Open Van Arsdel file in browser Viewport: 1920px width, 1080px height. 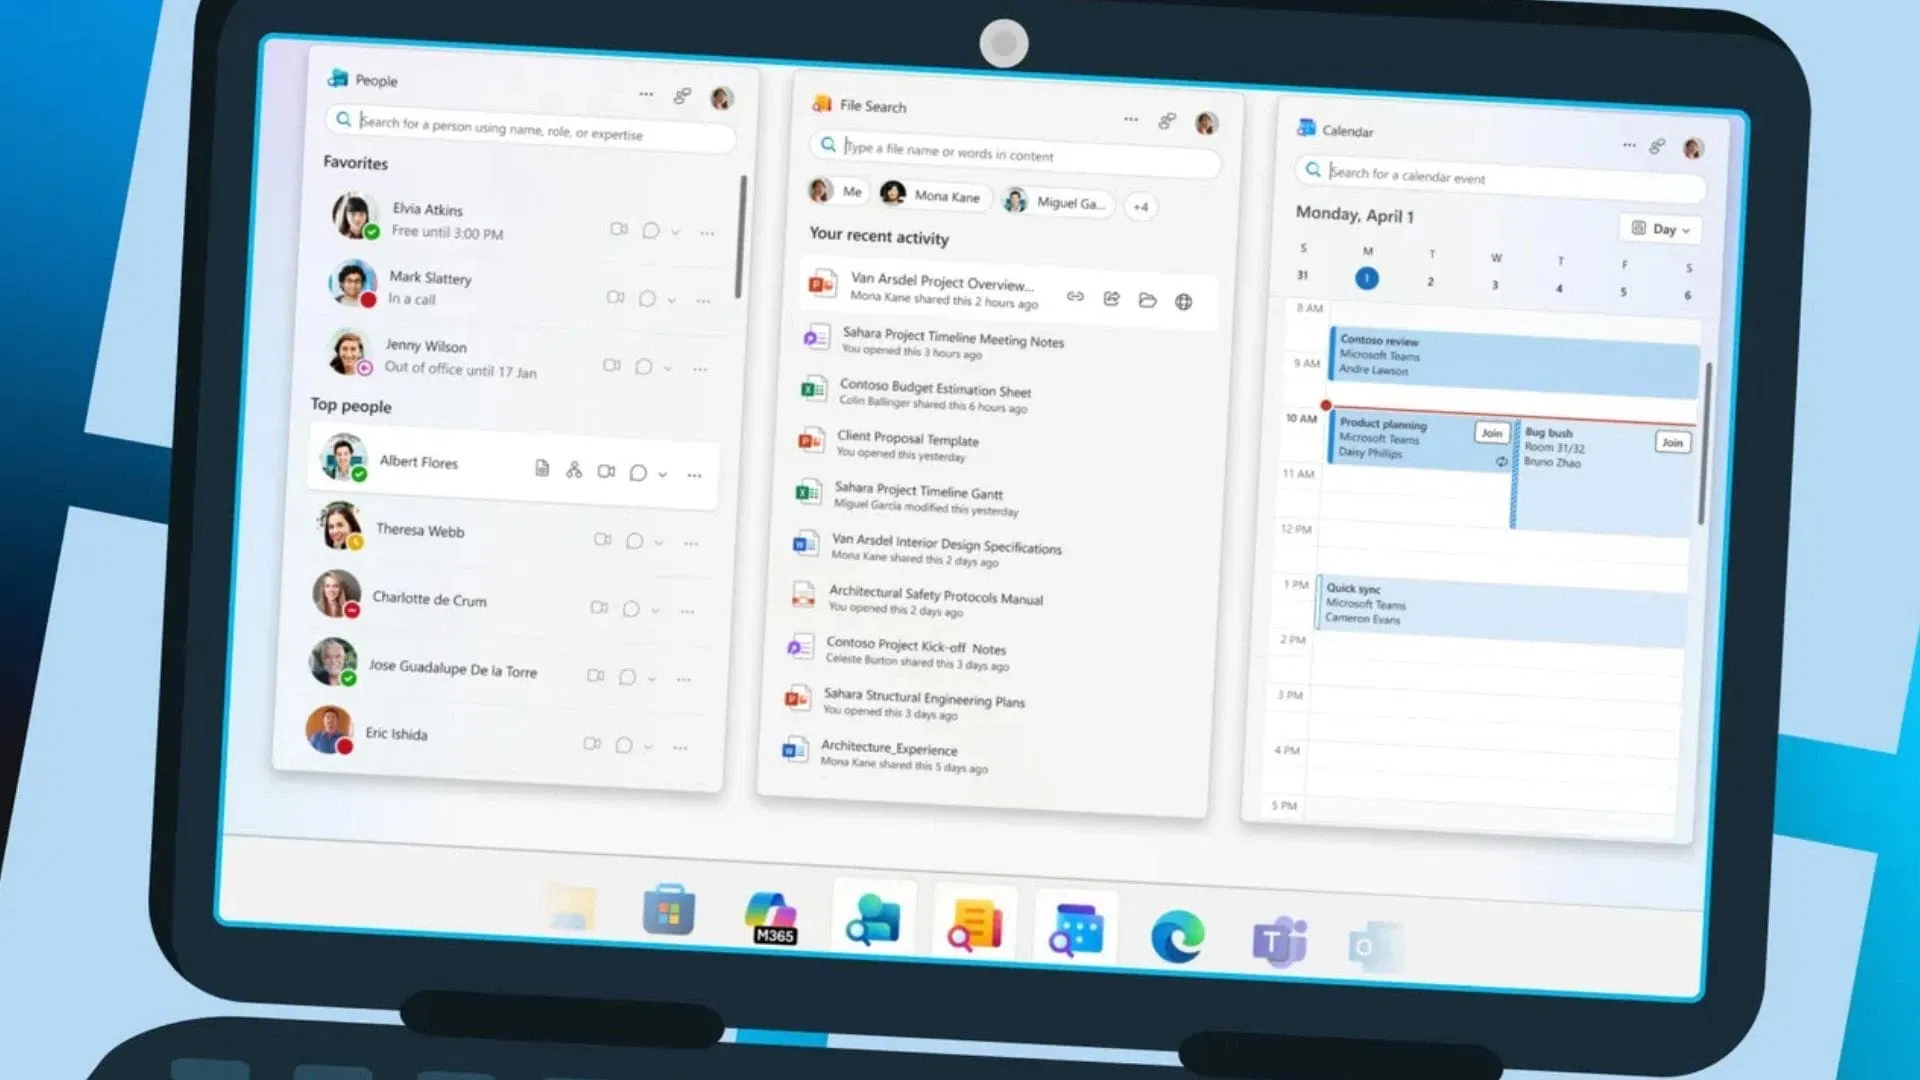(x=1183, y=302)
